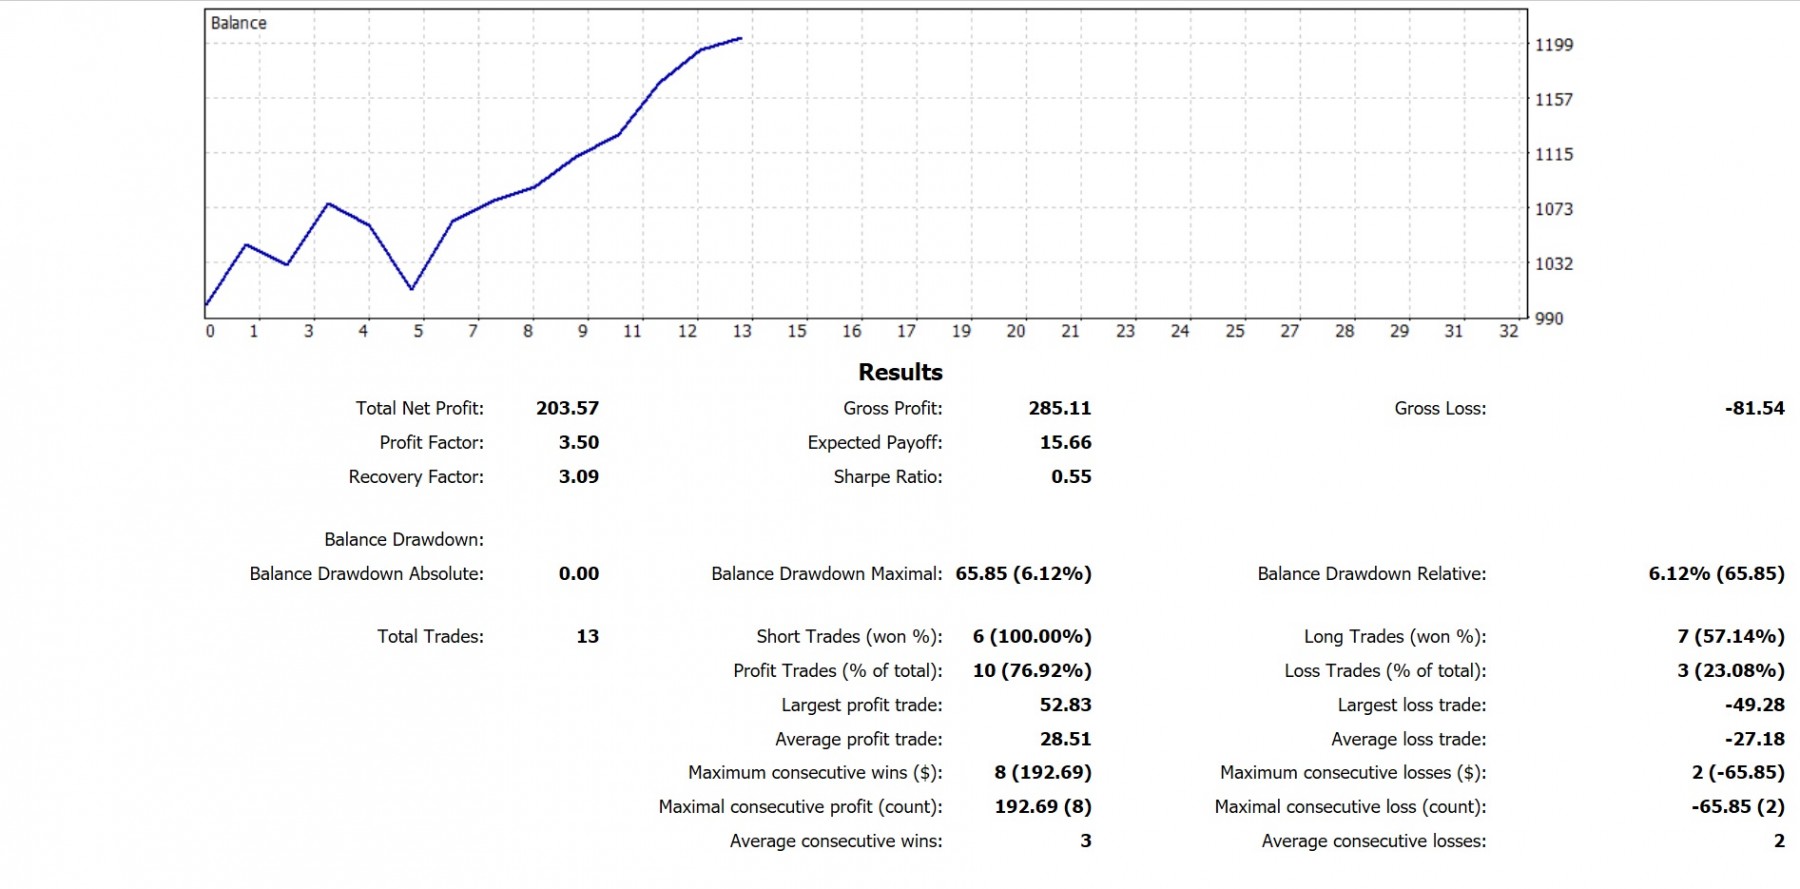Viewport: 1800px width, 889px height.
Task: Select the Profit Factor value 3.50
Action: pyautogui.click(x=578, y=442)
